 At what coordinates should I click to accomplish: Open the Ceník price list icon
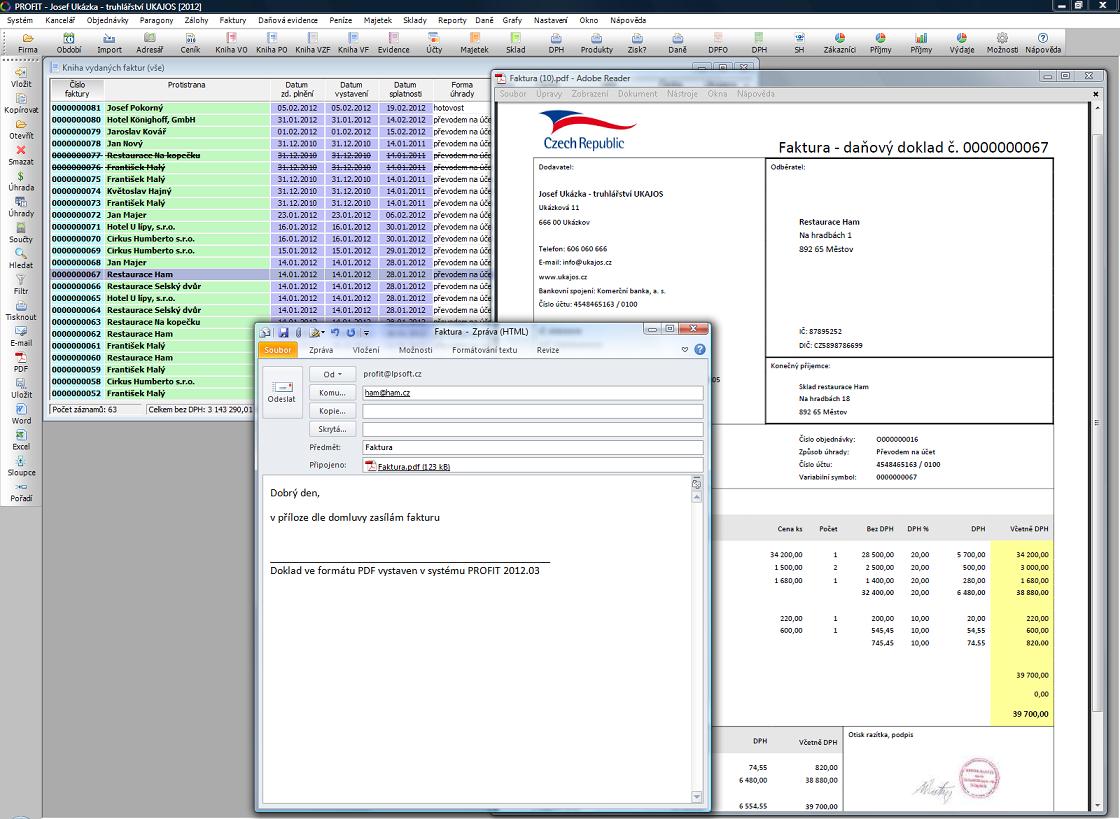coord(190,43)
